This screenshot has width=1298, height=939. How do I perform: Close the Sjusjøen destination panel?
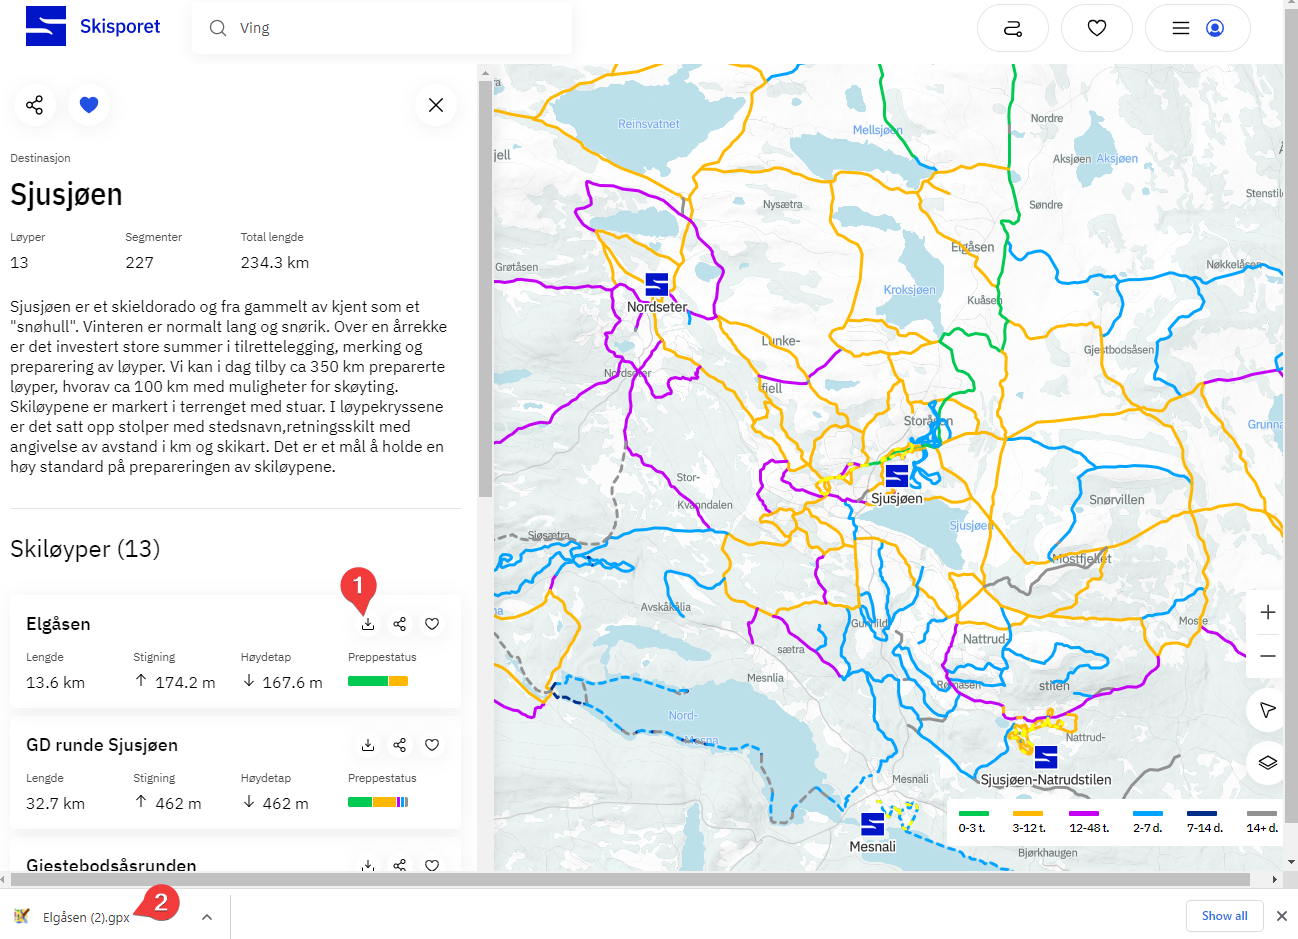[436, 105]
